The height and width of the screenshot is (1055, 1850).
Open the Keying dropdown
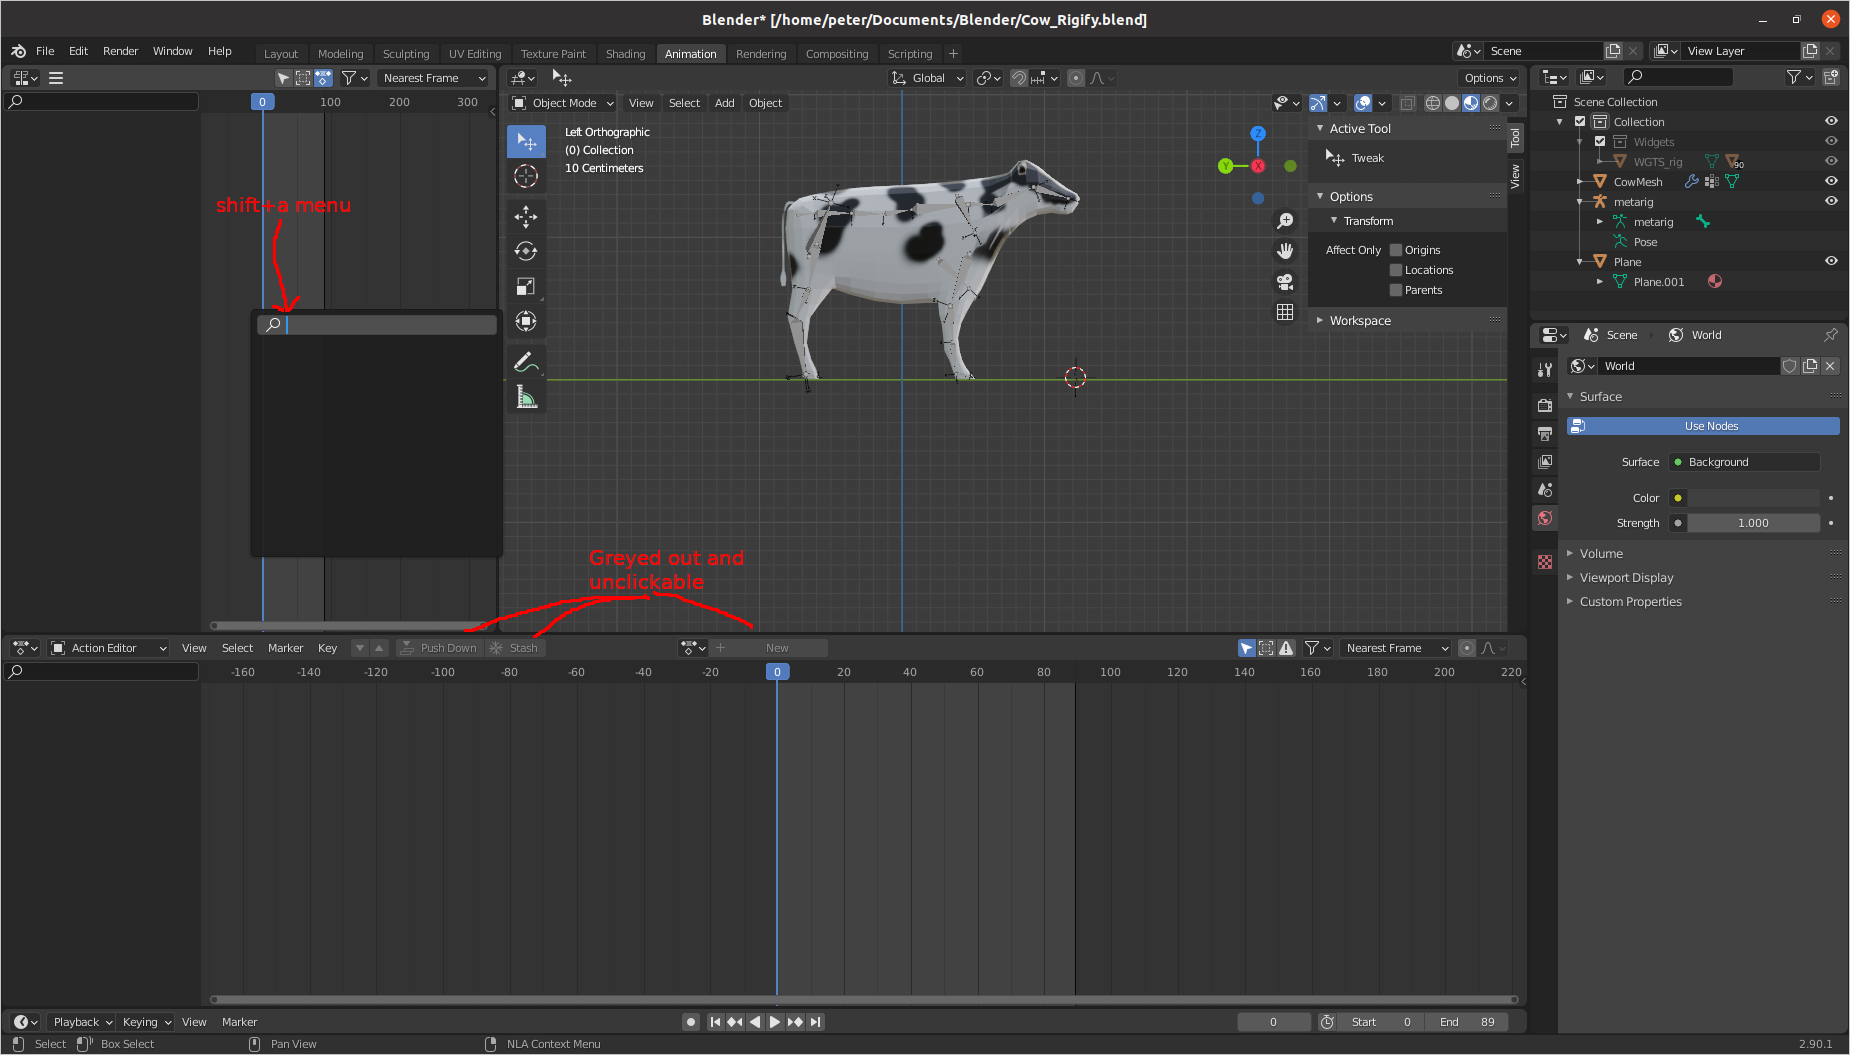point(146,1022)
